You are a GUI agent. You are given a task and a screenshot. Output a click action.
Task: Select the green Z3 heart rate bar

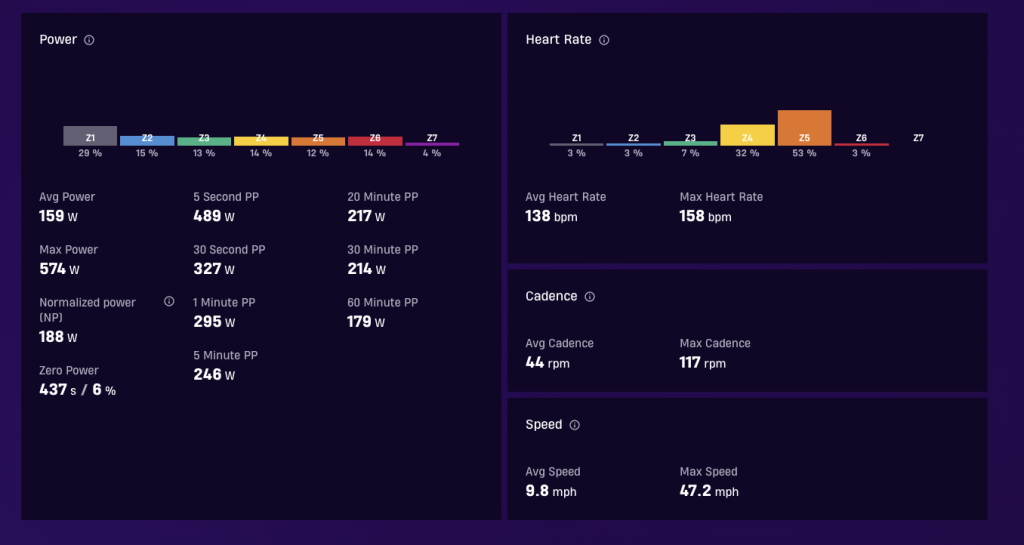690,143
